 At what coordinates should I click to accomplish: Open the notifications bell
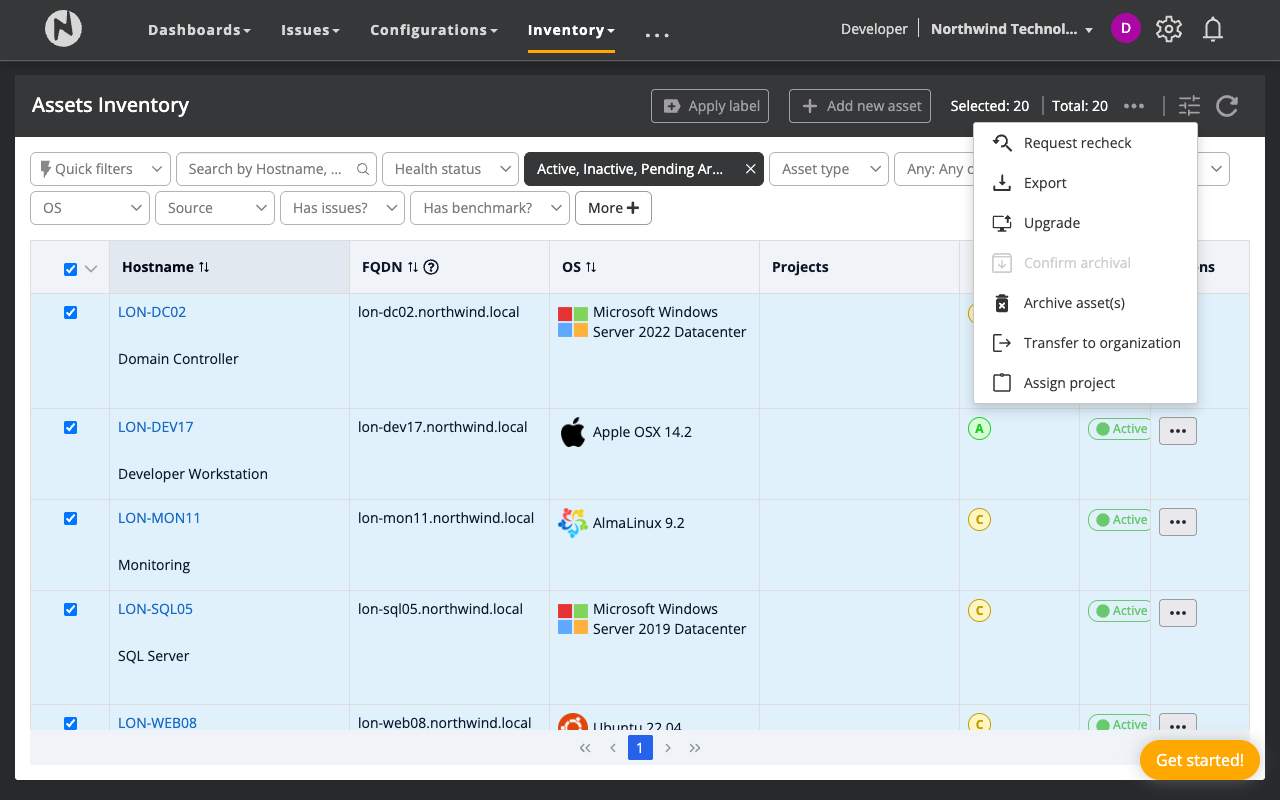(x=1213, y=29)
